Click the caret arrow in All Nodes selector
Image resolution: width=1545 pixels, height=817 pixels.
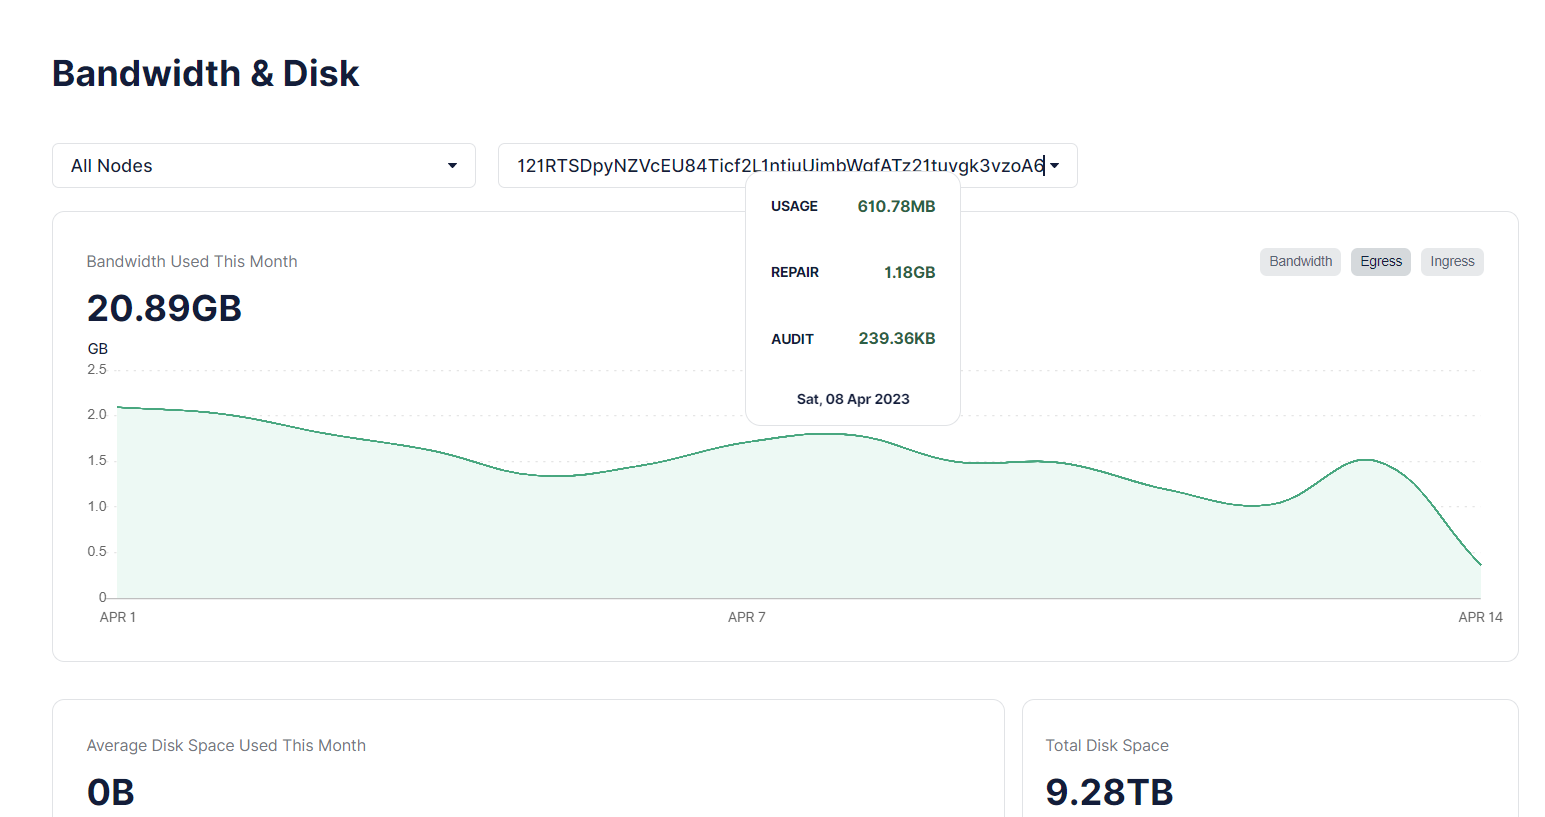point(452,166)
